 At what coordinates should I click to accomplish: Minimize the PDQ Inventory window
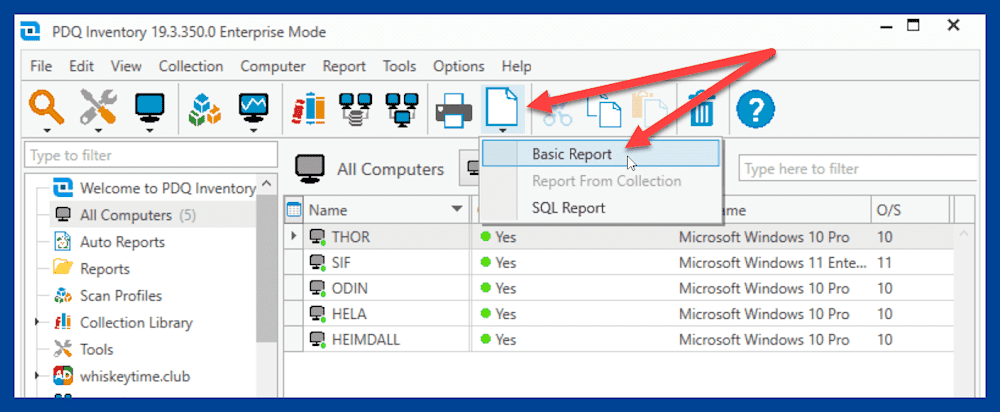[886, 26]
